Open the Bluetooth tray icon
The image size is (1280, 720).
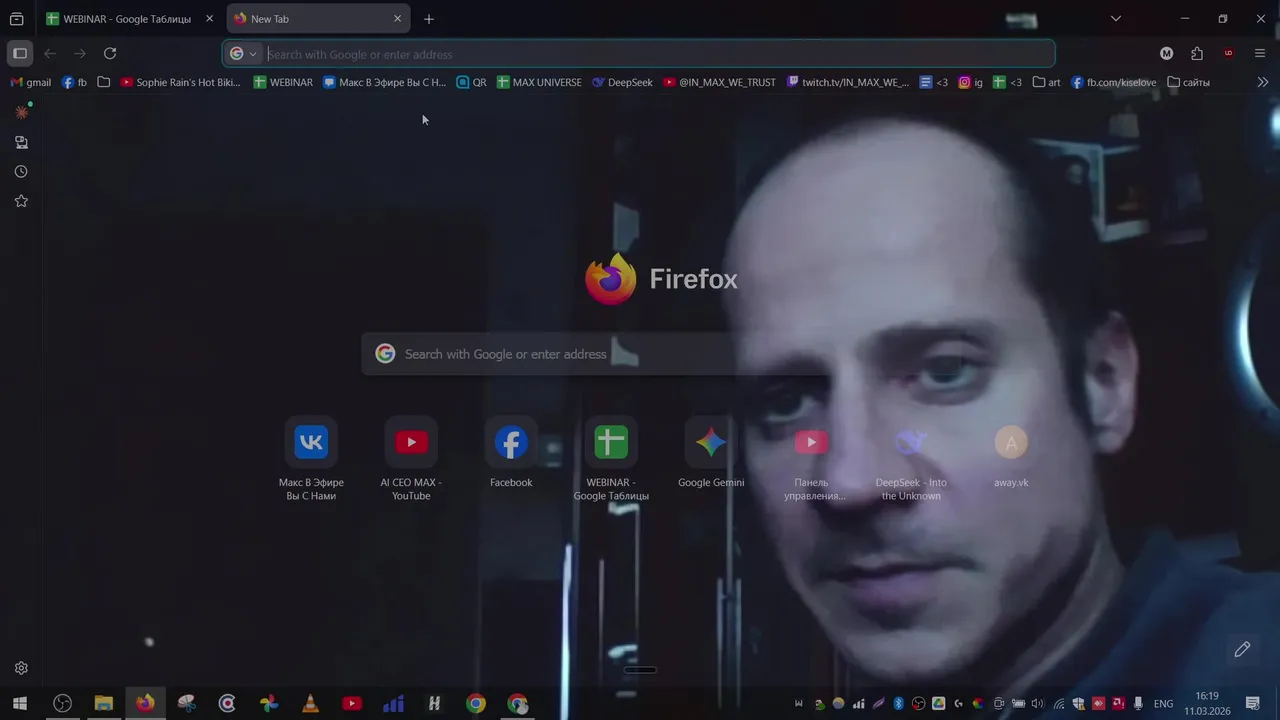pyautogui.click(x=899, y=704)
